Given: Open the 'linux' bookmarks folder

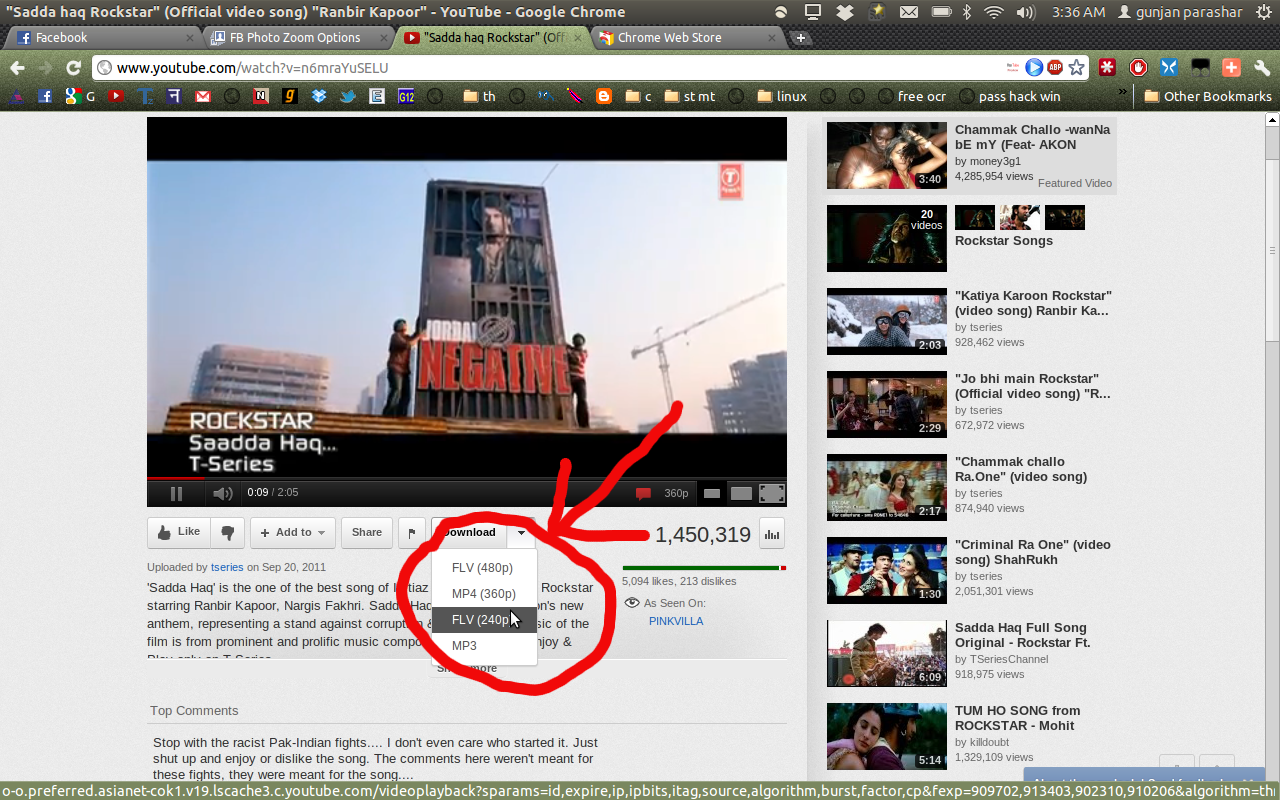Looking at the screenshot, I should (782, 97).
